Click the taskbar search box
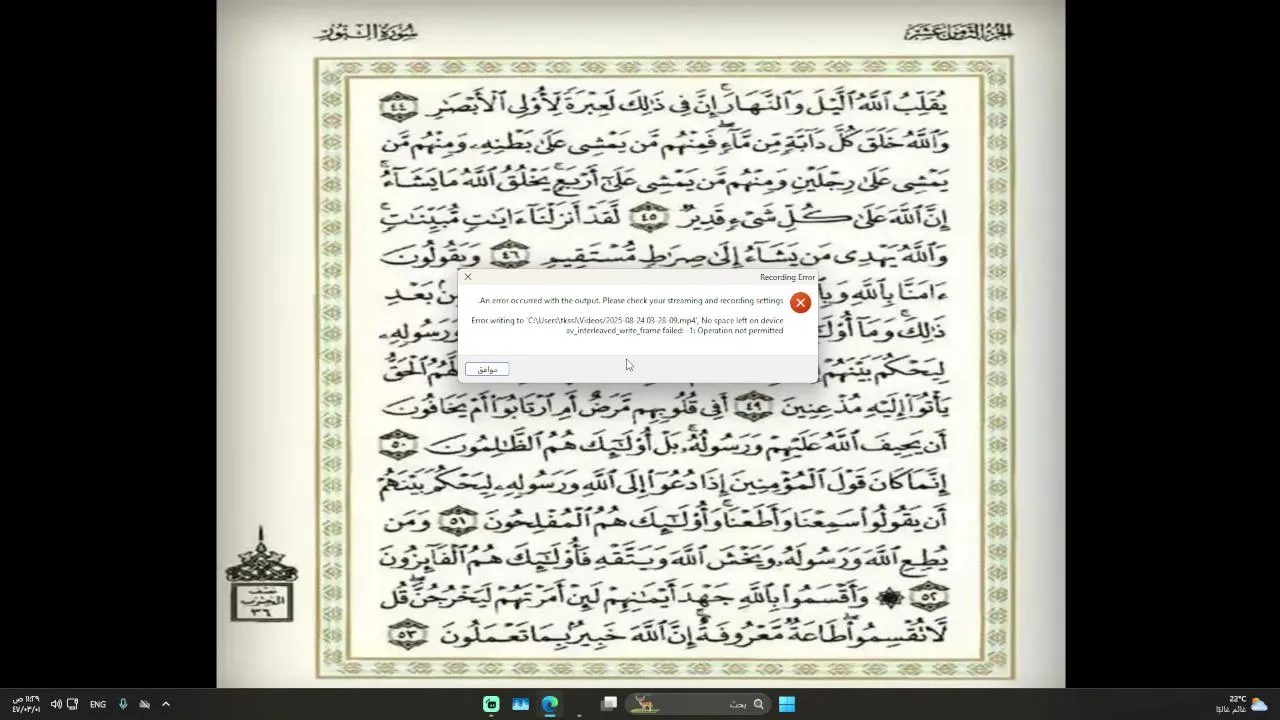 [697, 704]
